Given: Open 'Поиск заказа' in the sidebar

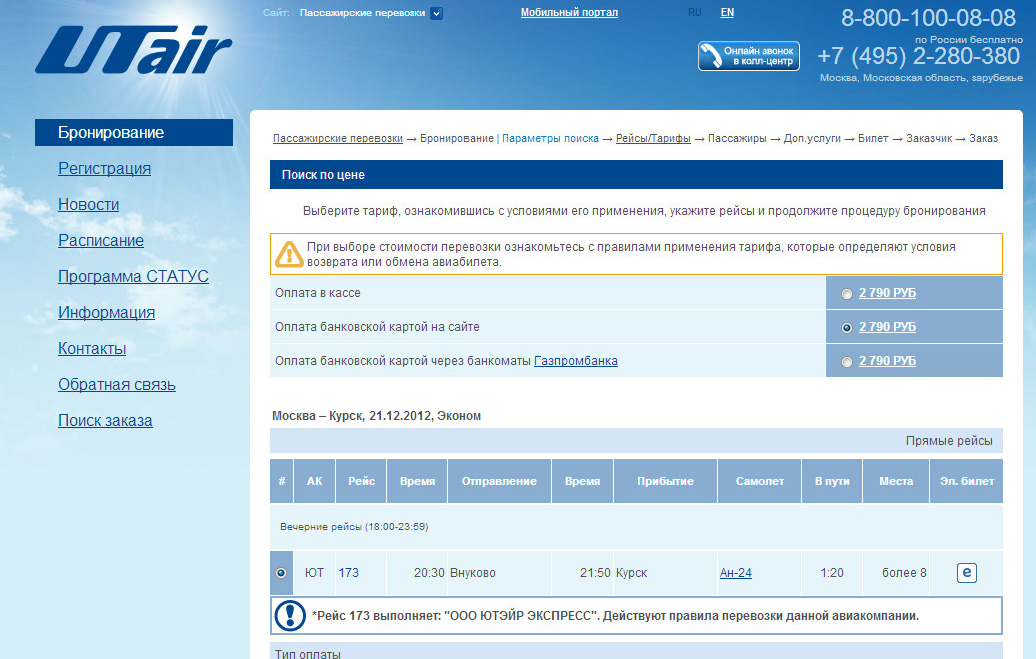Looking at the screenshot, I should point(105,420).
